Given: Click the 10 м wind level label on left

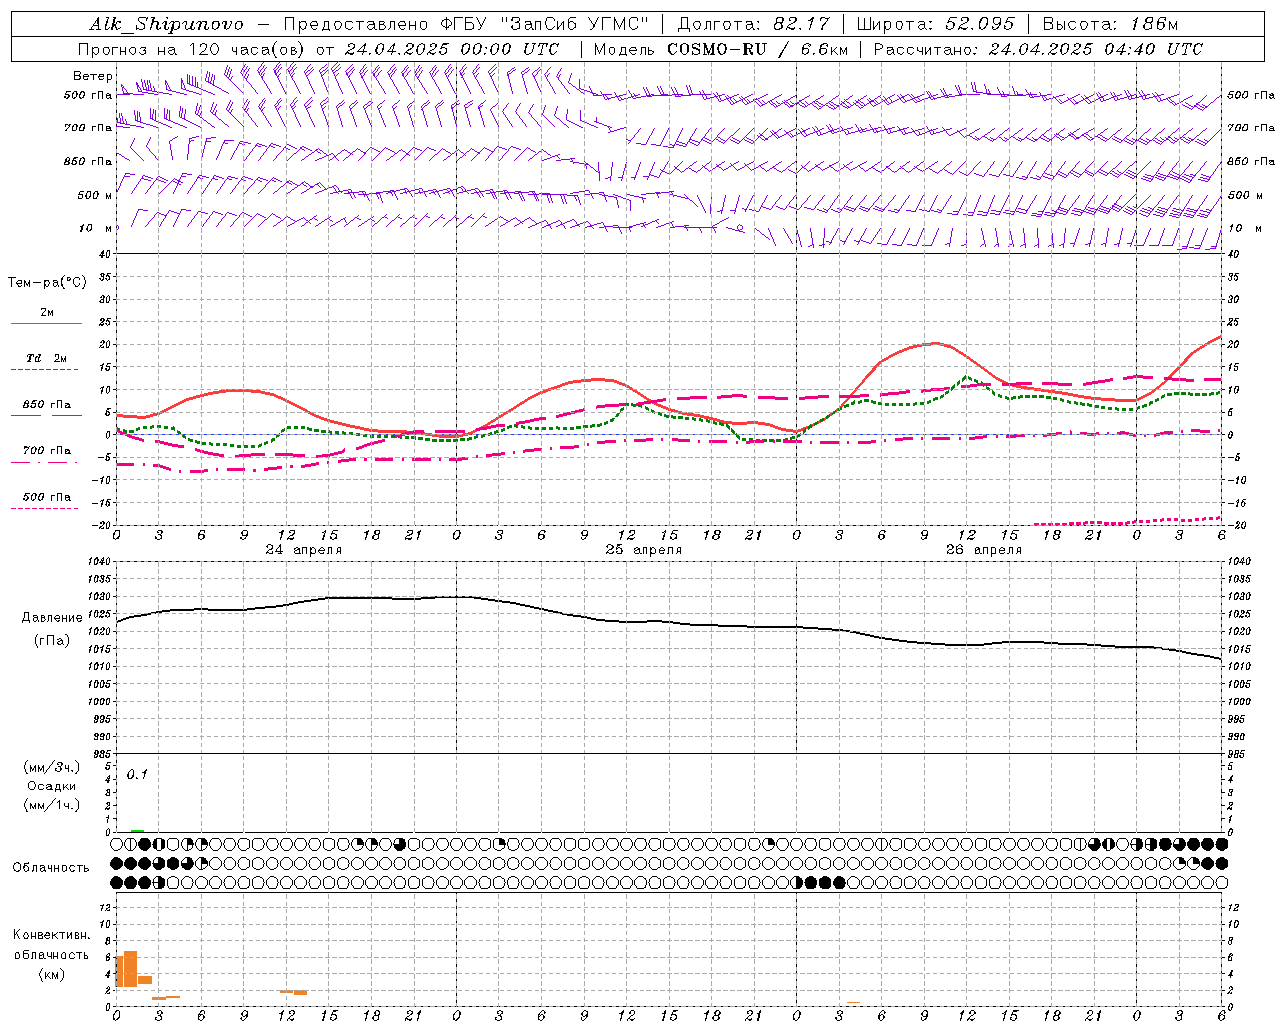Looking at the screenshot, I should pos(96,228).
